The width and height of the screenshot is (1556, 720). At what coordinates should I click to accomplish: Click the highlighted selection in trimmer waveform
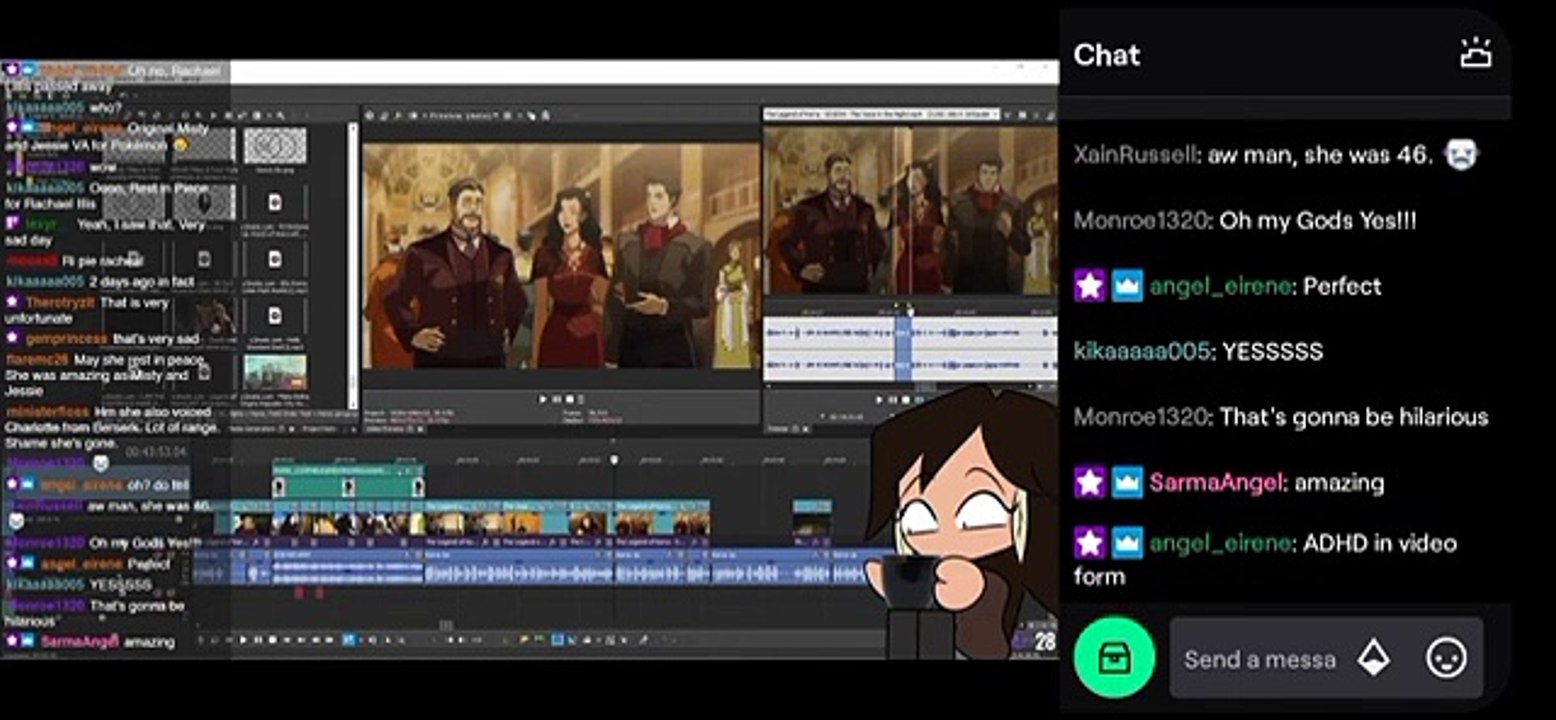tap(903, 349)
